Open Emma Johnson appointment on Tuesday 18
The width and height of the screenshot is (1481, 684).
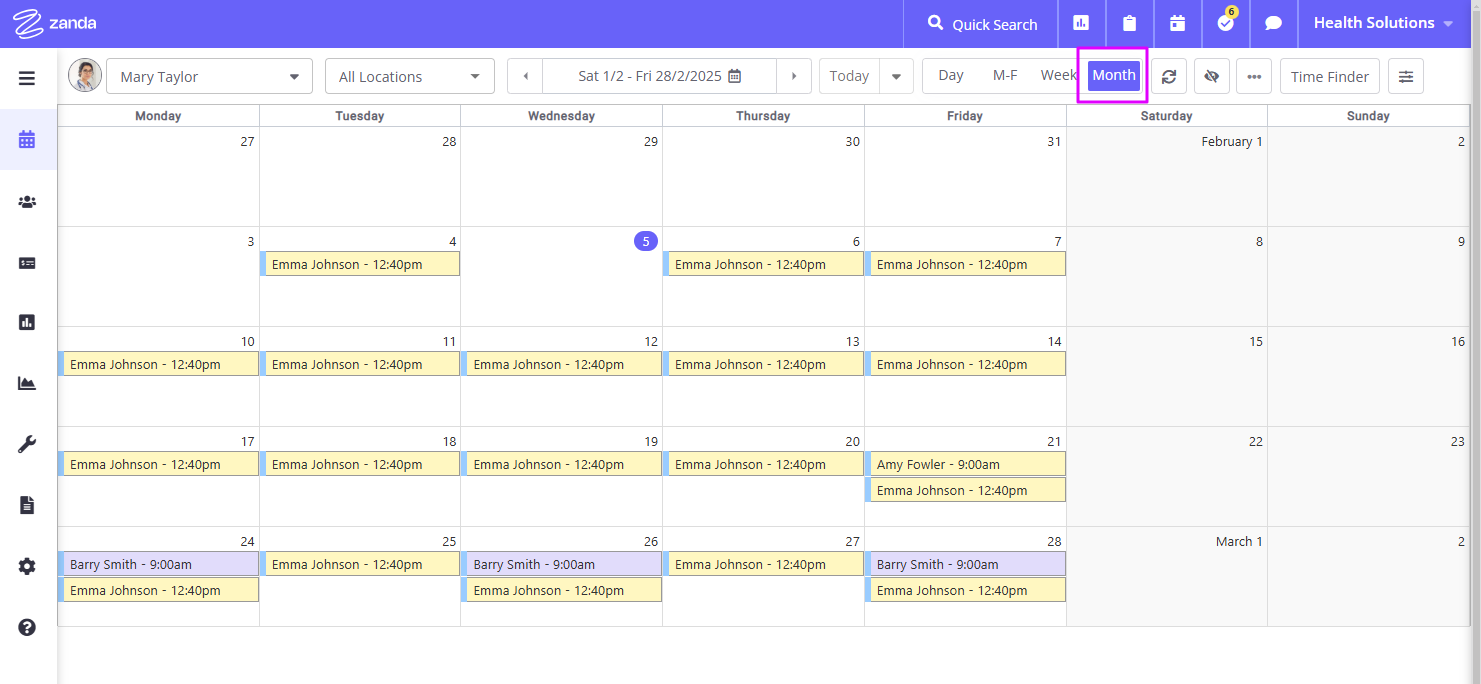coord(360,464)
